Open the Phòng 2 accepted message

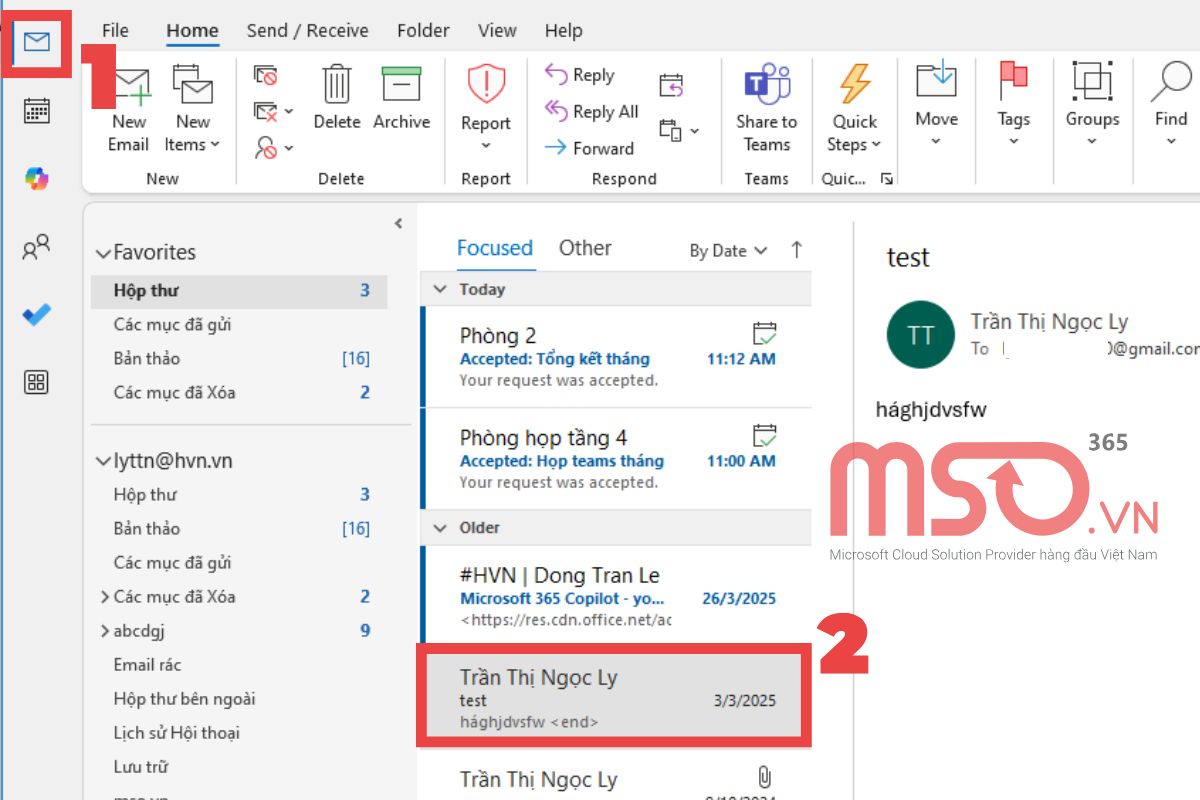click(x=616, y=356)
